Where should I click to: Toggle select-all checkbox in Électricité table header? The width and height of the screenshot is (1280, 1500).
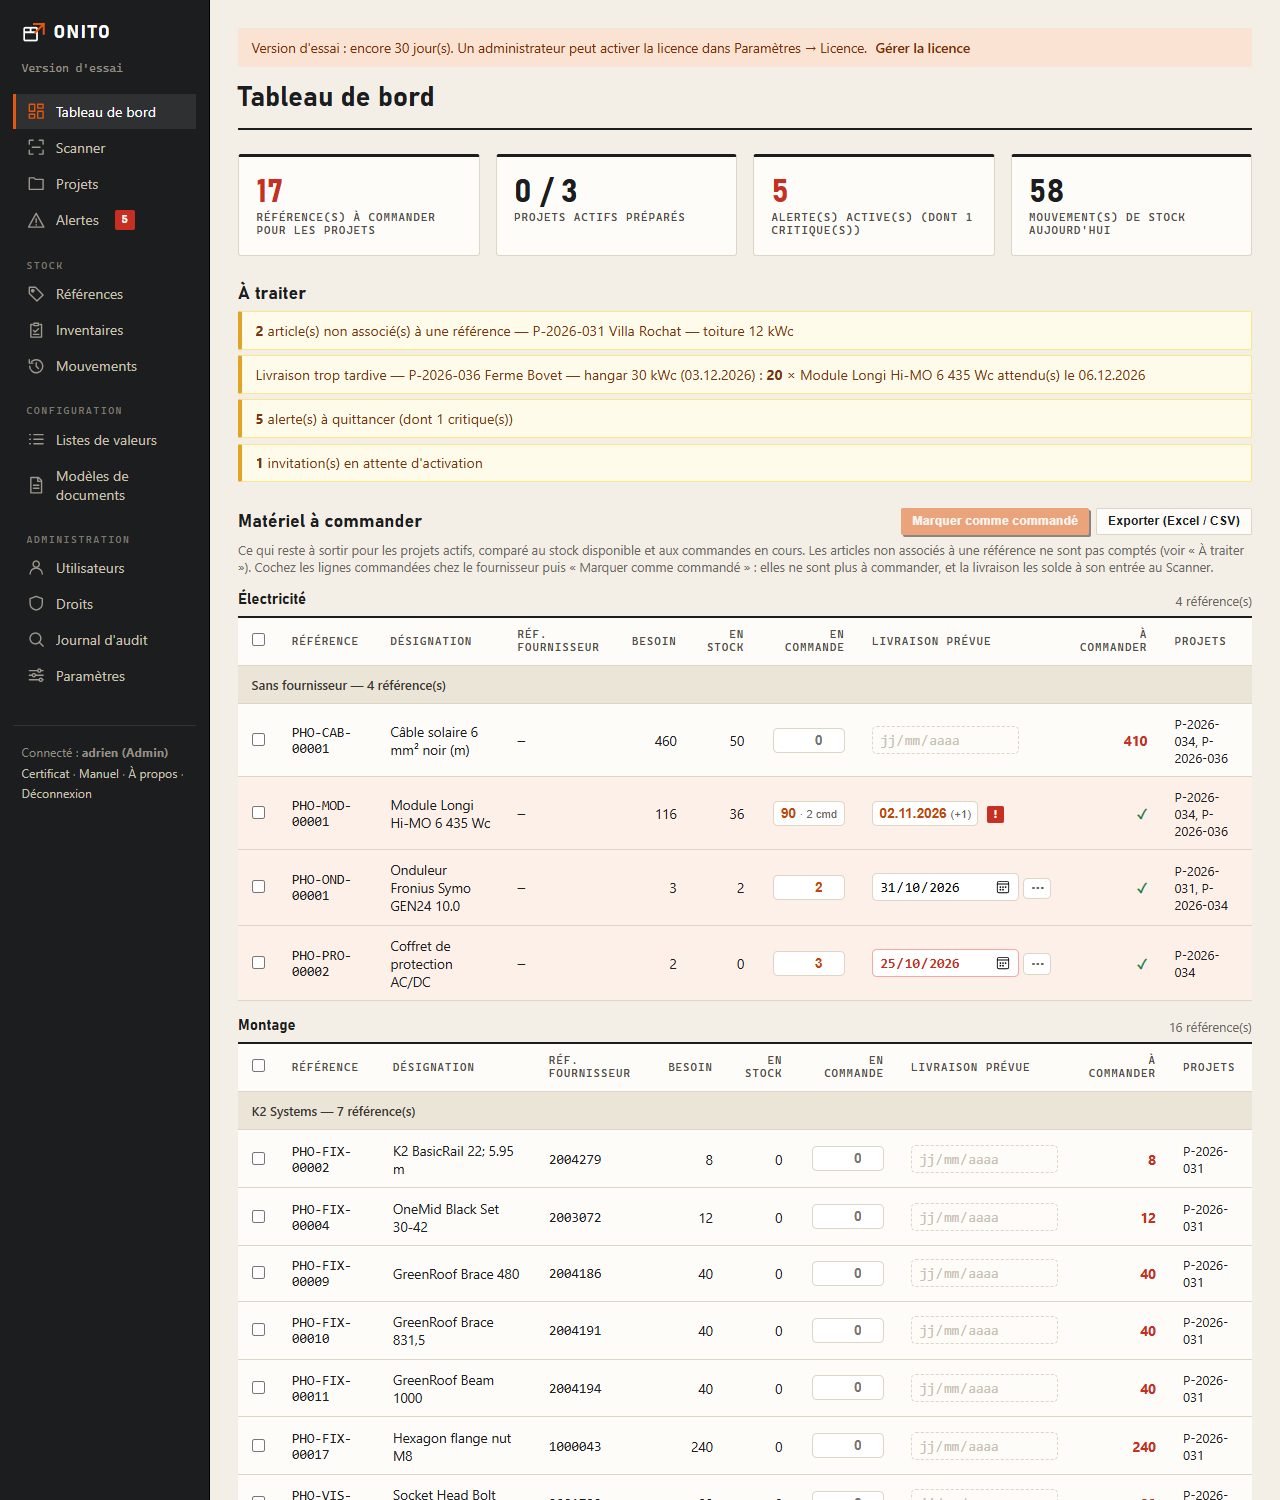pos(258,640)
